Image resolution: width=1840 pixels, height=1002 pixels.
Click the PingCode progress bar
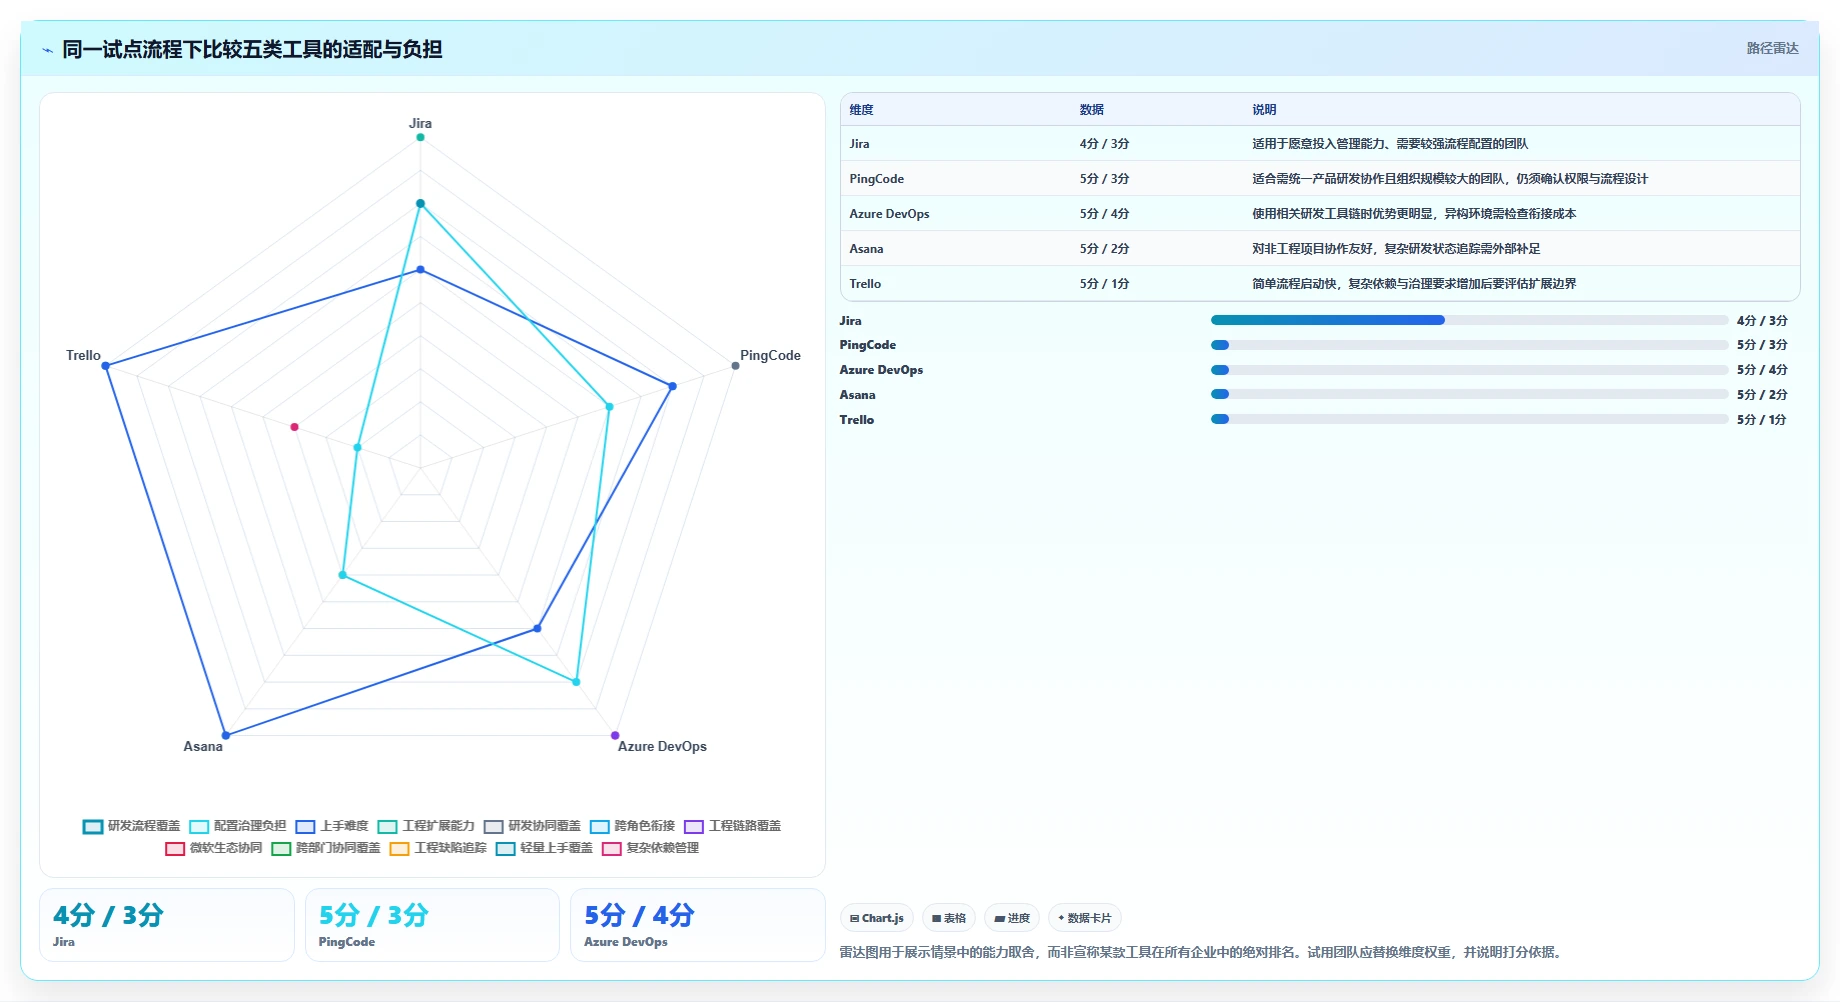click(1469, 345)
